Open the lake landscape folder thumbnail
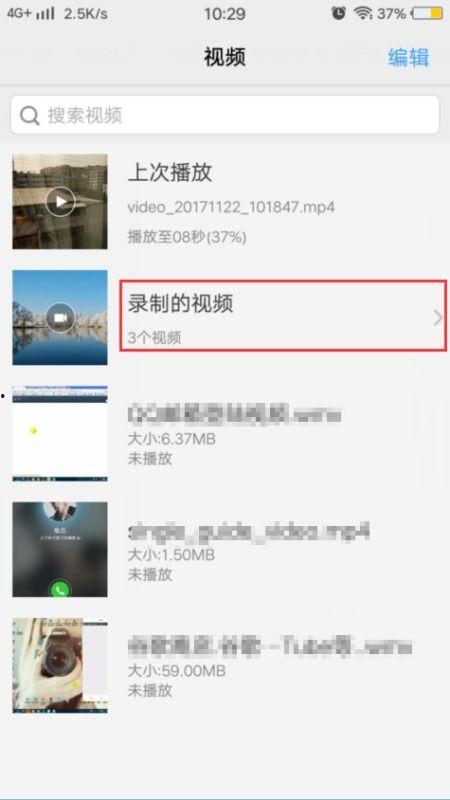The width and height of the screenshot is (450, 800). (60, 318)
